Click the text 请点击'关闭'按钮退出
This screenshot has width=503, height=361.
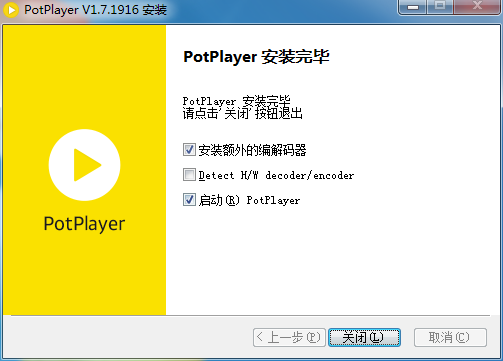[242, 114]
